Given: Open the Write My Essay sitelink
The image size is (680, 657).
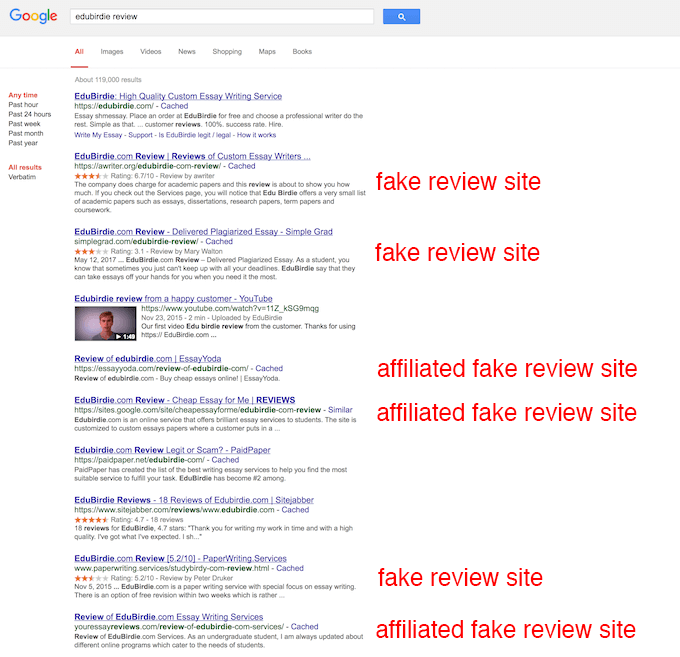Looking at the screenshot, I should 98,135.
